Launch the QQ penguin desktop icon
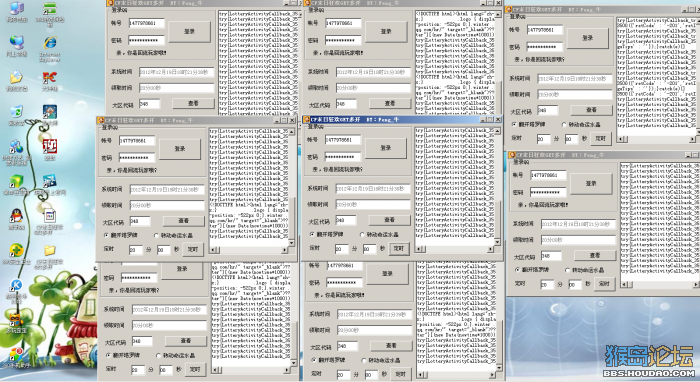 click(17, 216)
